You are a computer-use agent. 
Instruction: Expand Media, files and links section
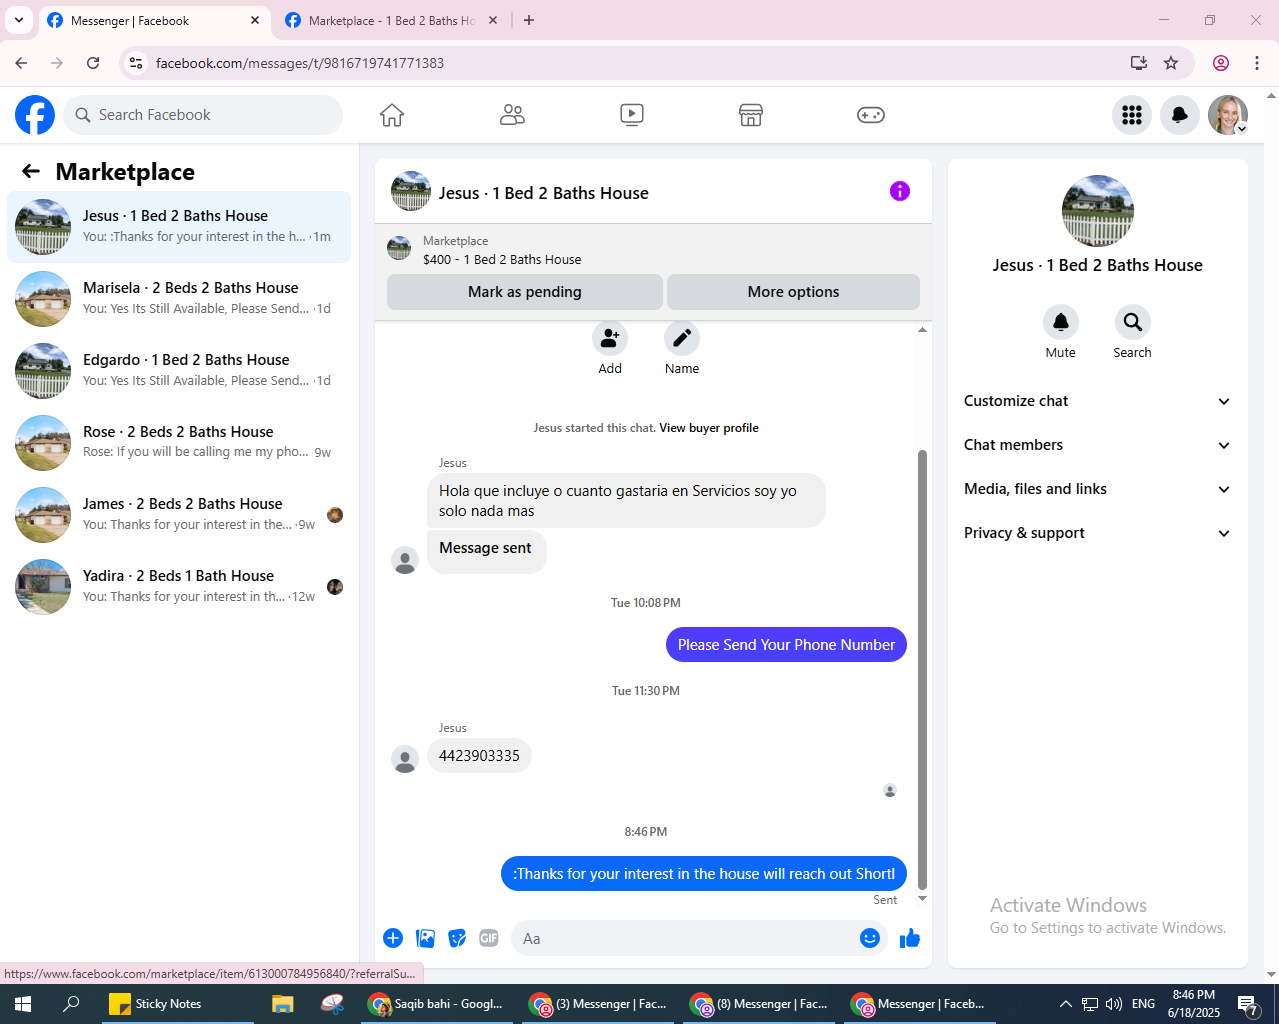click(1098, 489)
